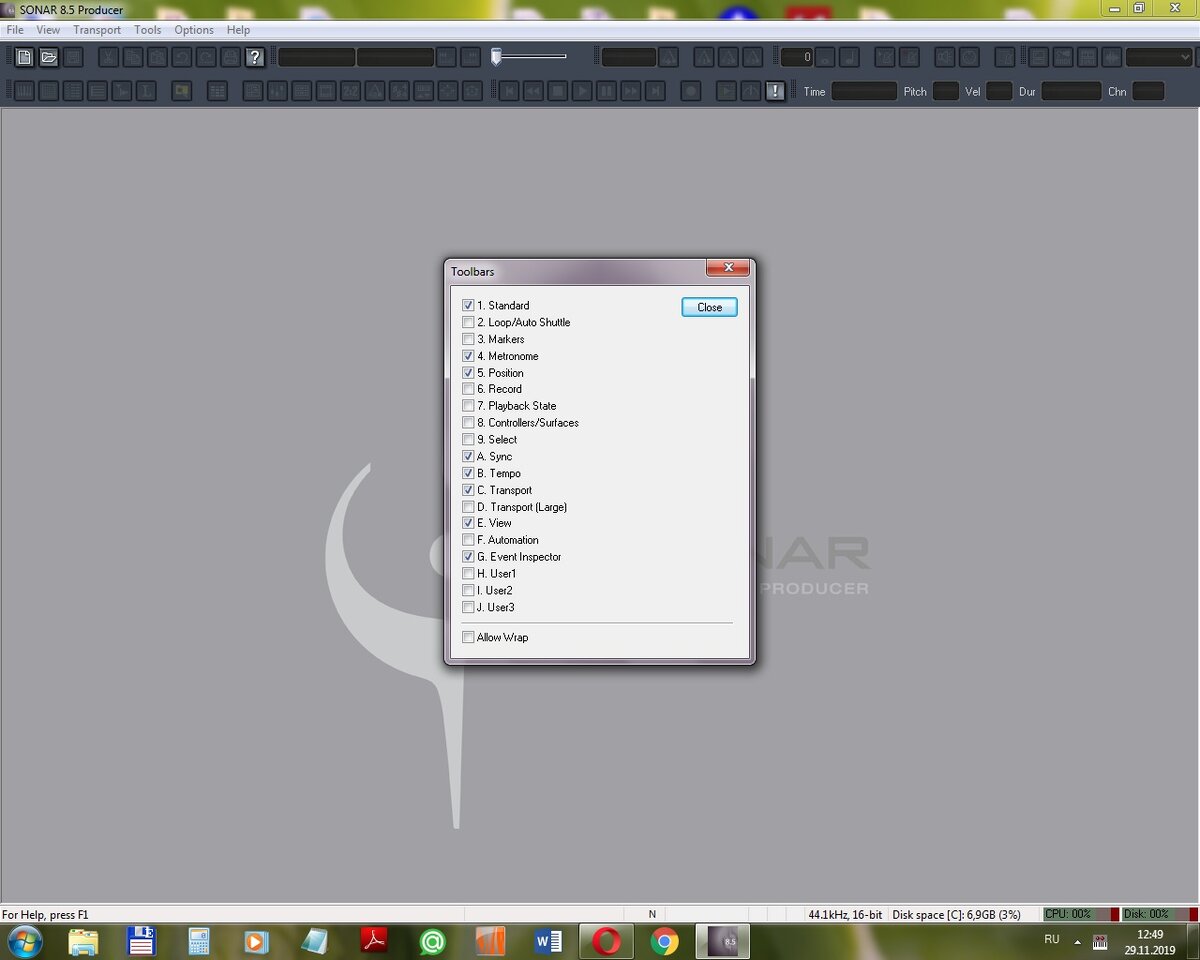The image size is (1200, 960).
Task: Click the Go to End transport button
Action: point(655,91)
